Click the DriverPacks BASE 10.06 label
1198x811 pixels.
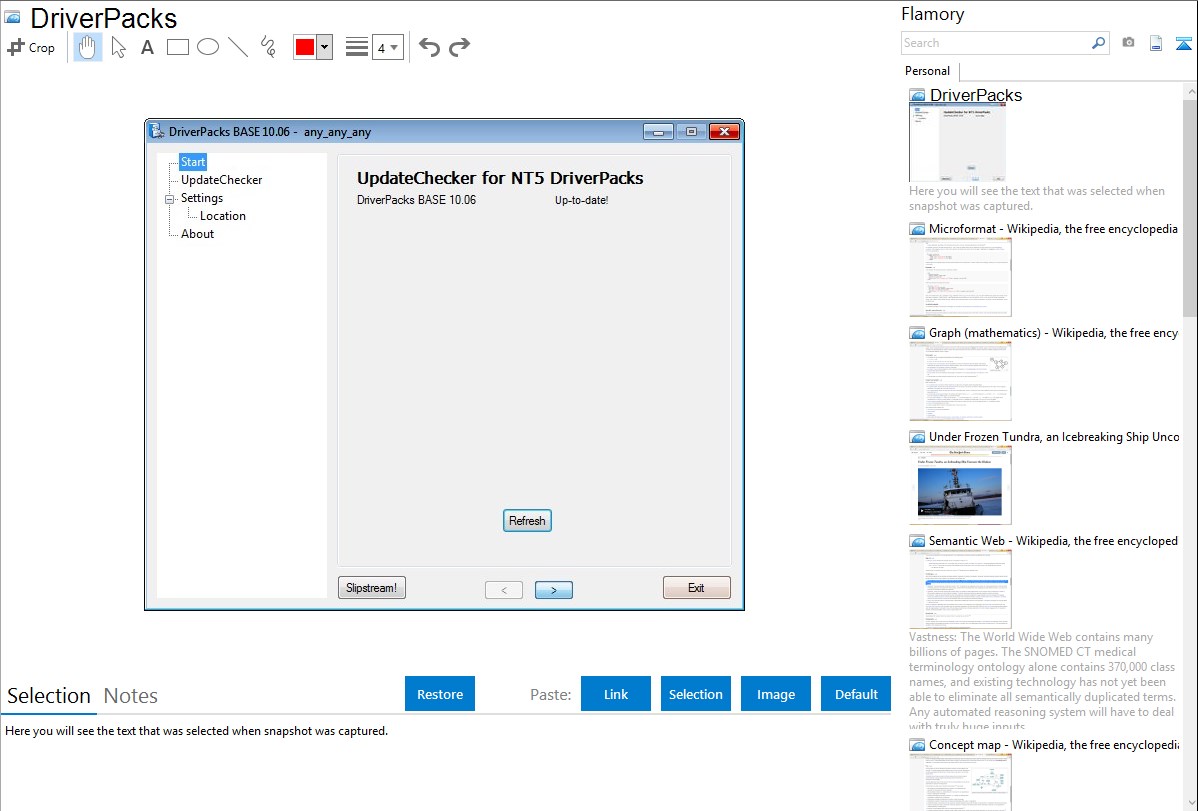click(416, 200)
